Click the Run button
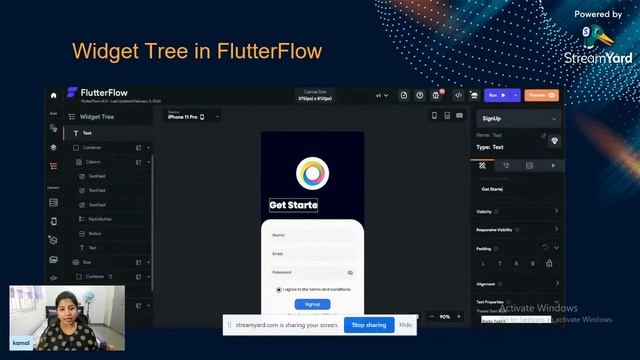The width and height of the screenshot is (640, 360). click(x=498, y=95)
